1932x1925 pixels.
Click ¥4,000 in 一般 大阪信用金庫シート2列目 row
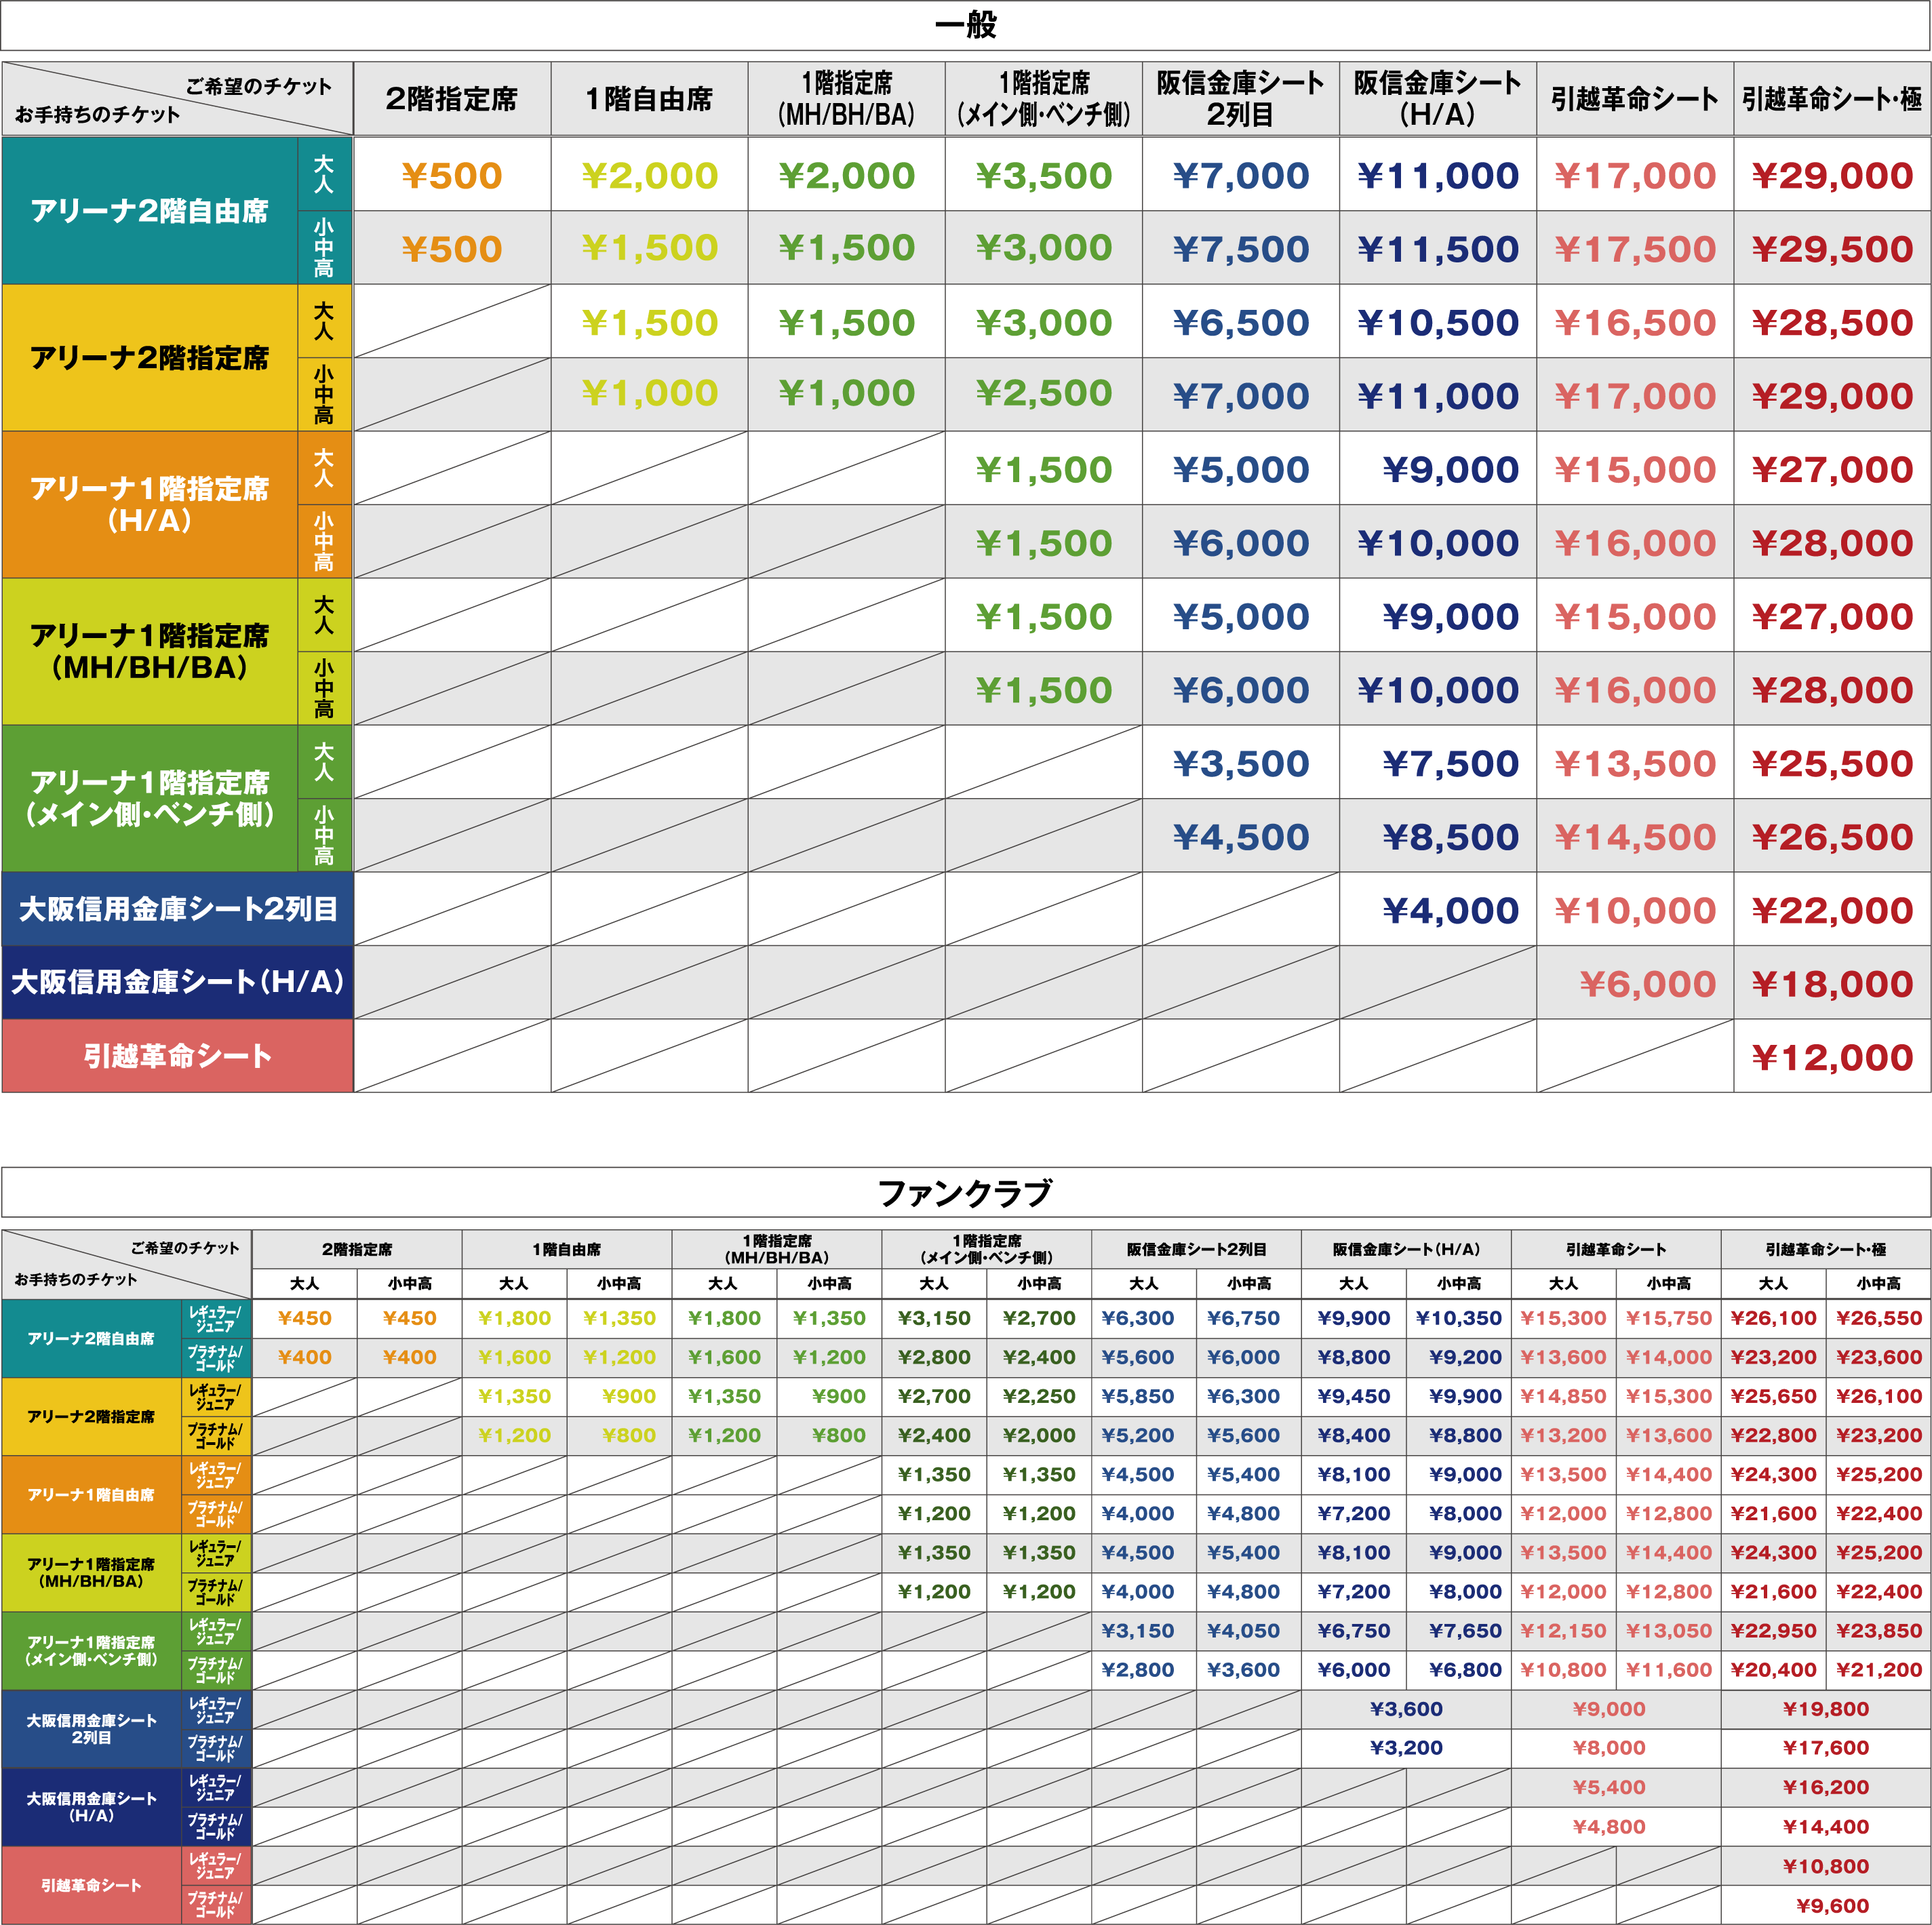point(1451,911)
